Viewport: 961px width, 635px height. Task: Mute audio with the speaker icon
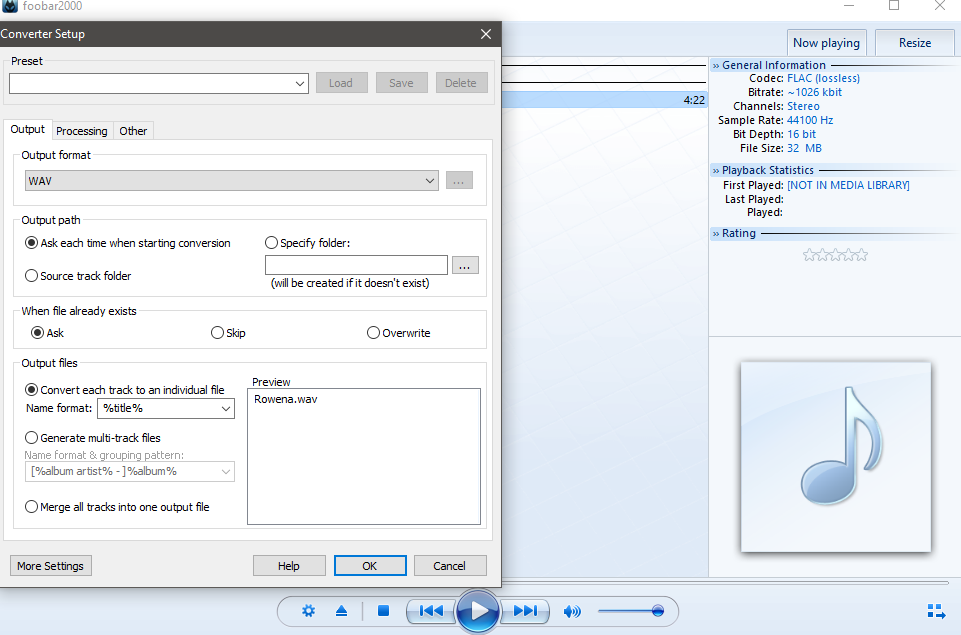click(572, 611)
